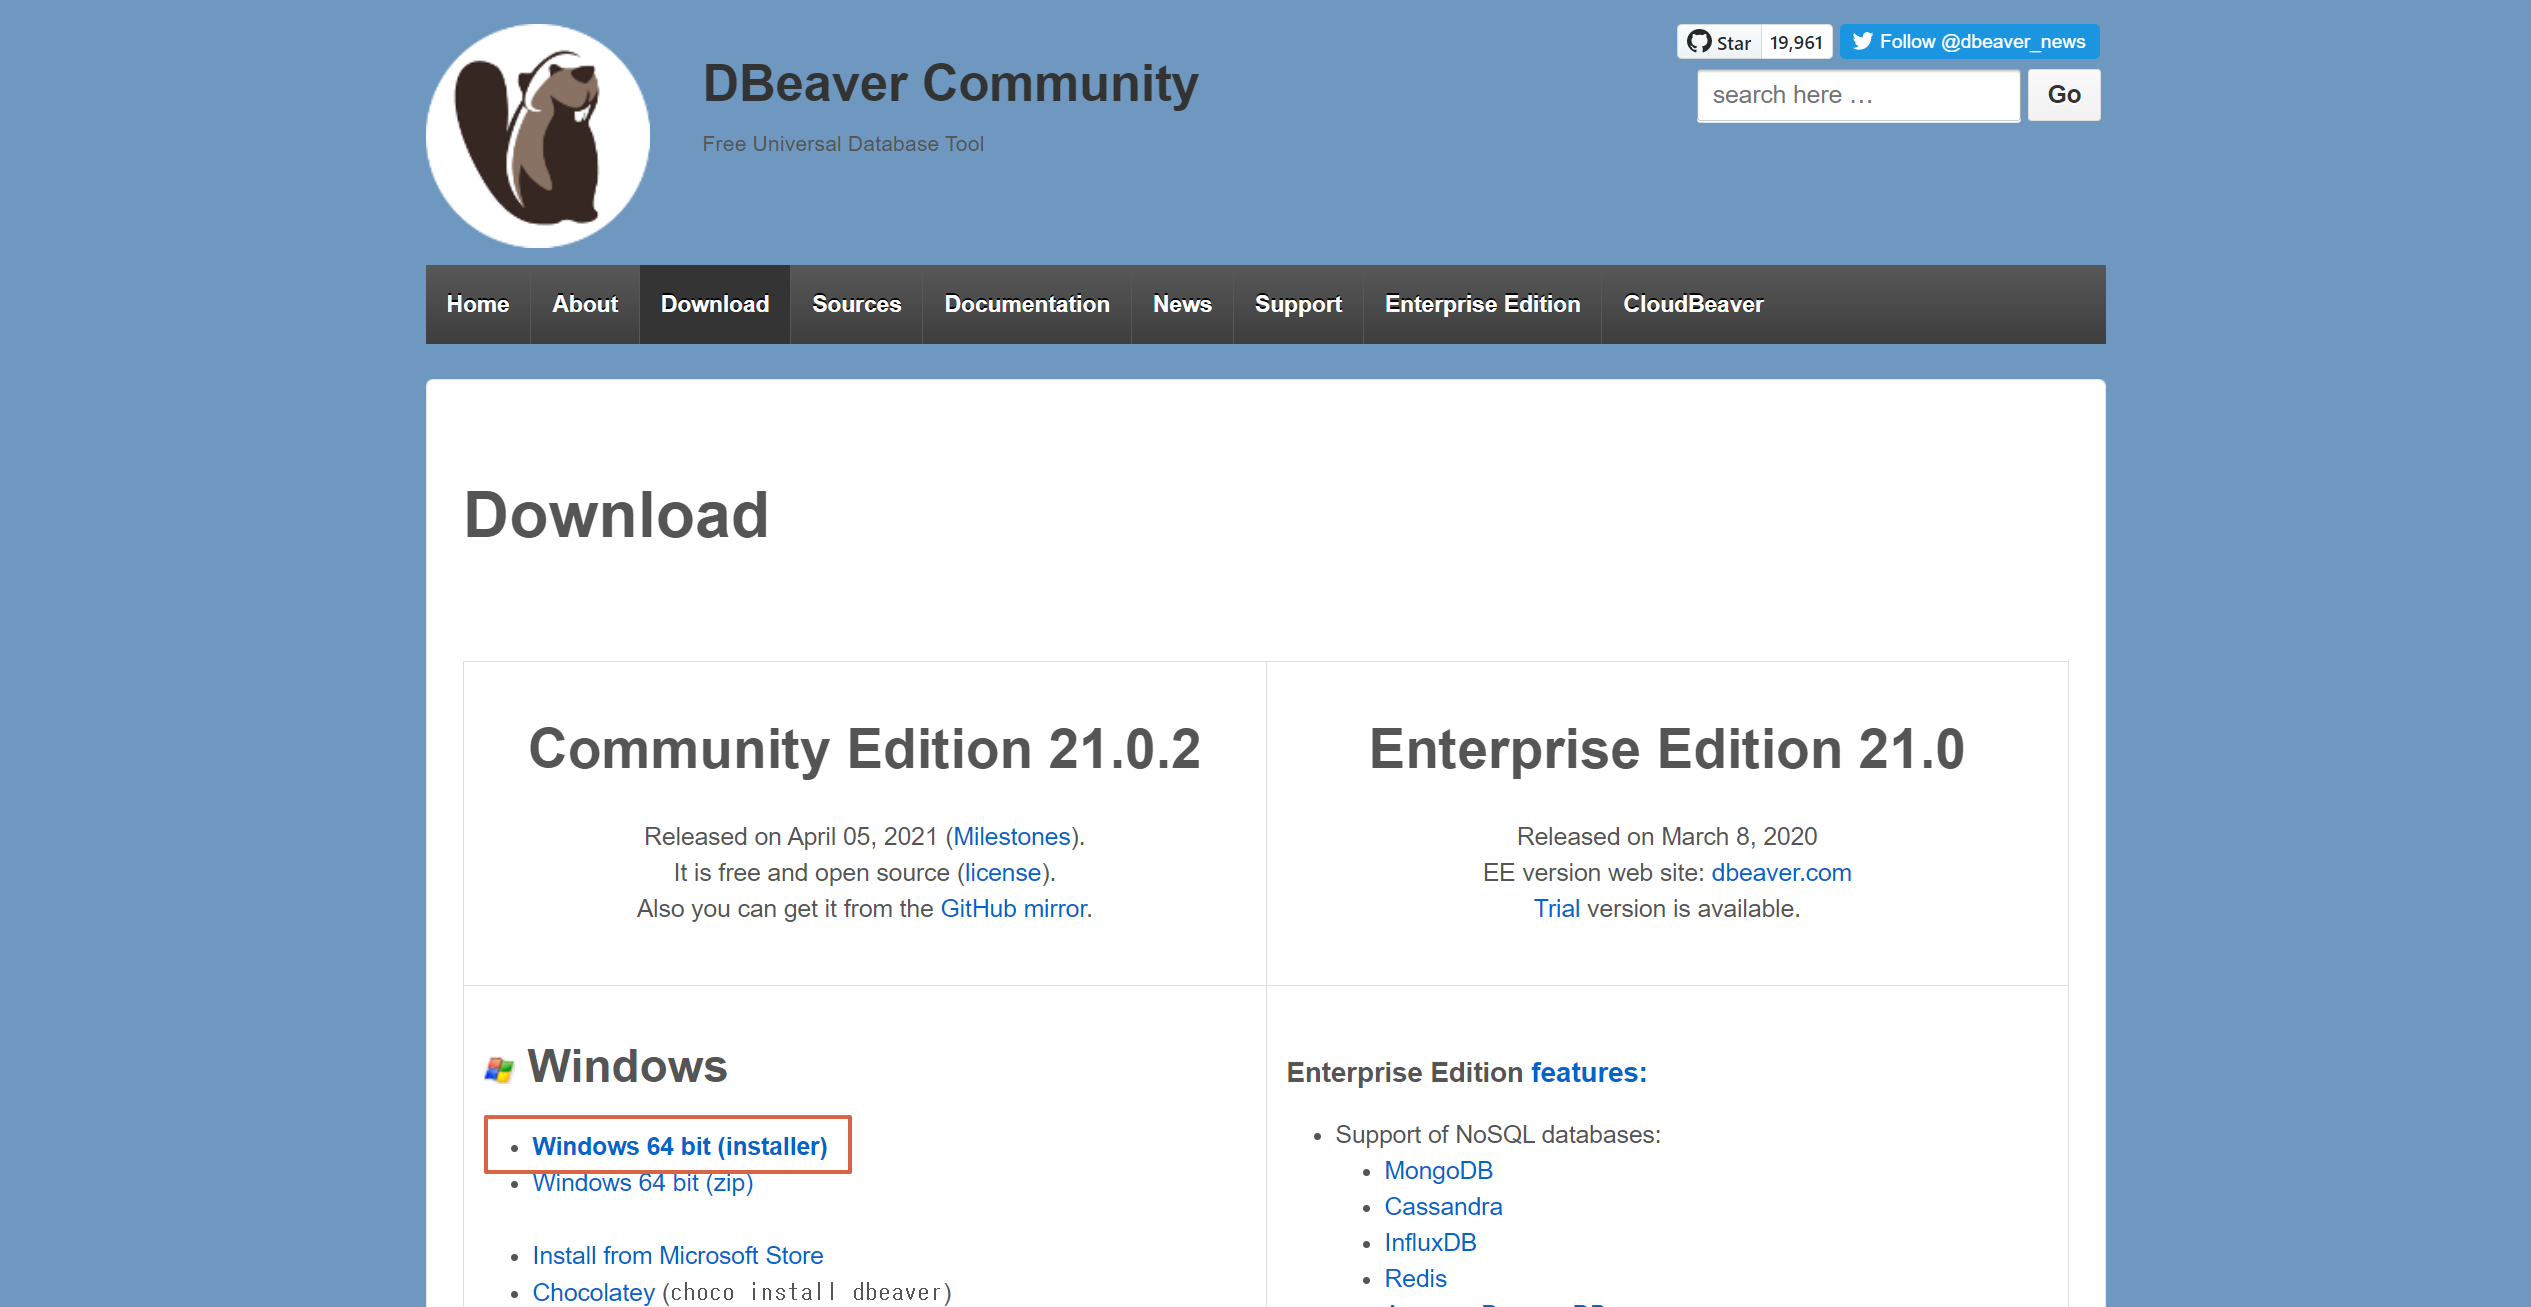Image resolution: width=2531 pixels, height=1307 pixels.
Task: Open the Enterprise Edition nav item
Action: point(1482,304)
